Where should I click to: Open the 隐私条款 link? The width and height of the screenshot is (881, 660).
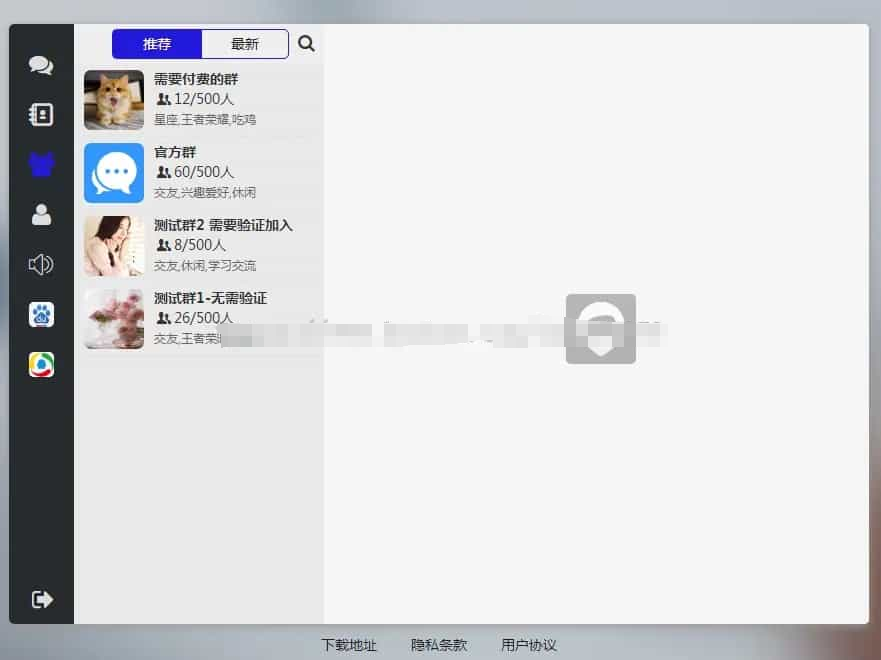coord(439,645)
